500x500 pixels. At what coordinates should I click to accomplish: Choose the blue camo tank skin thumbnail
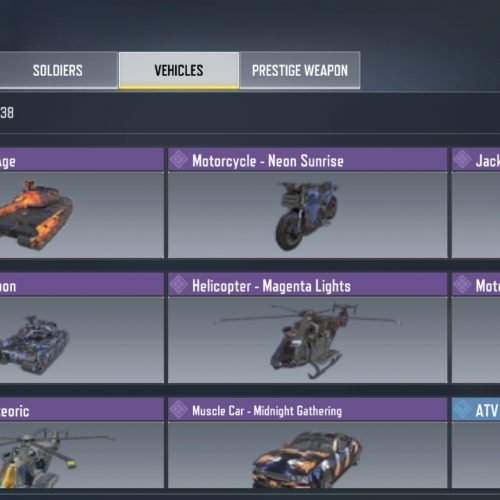pos(33,345)
